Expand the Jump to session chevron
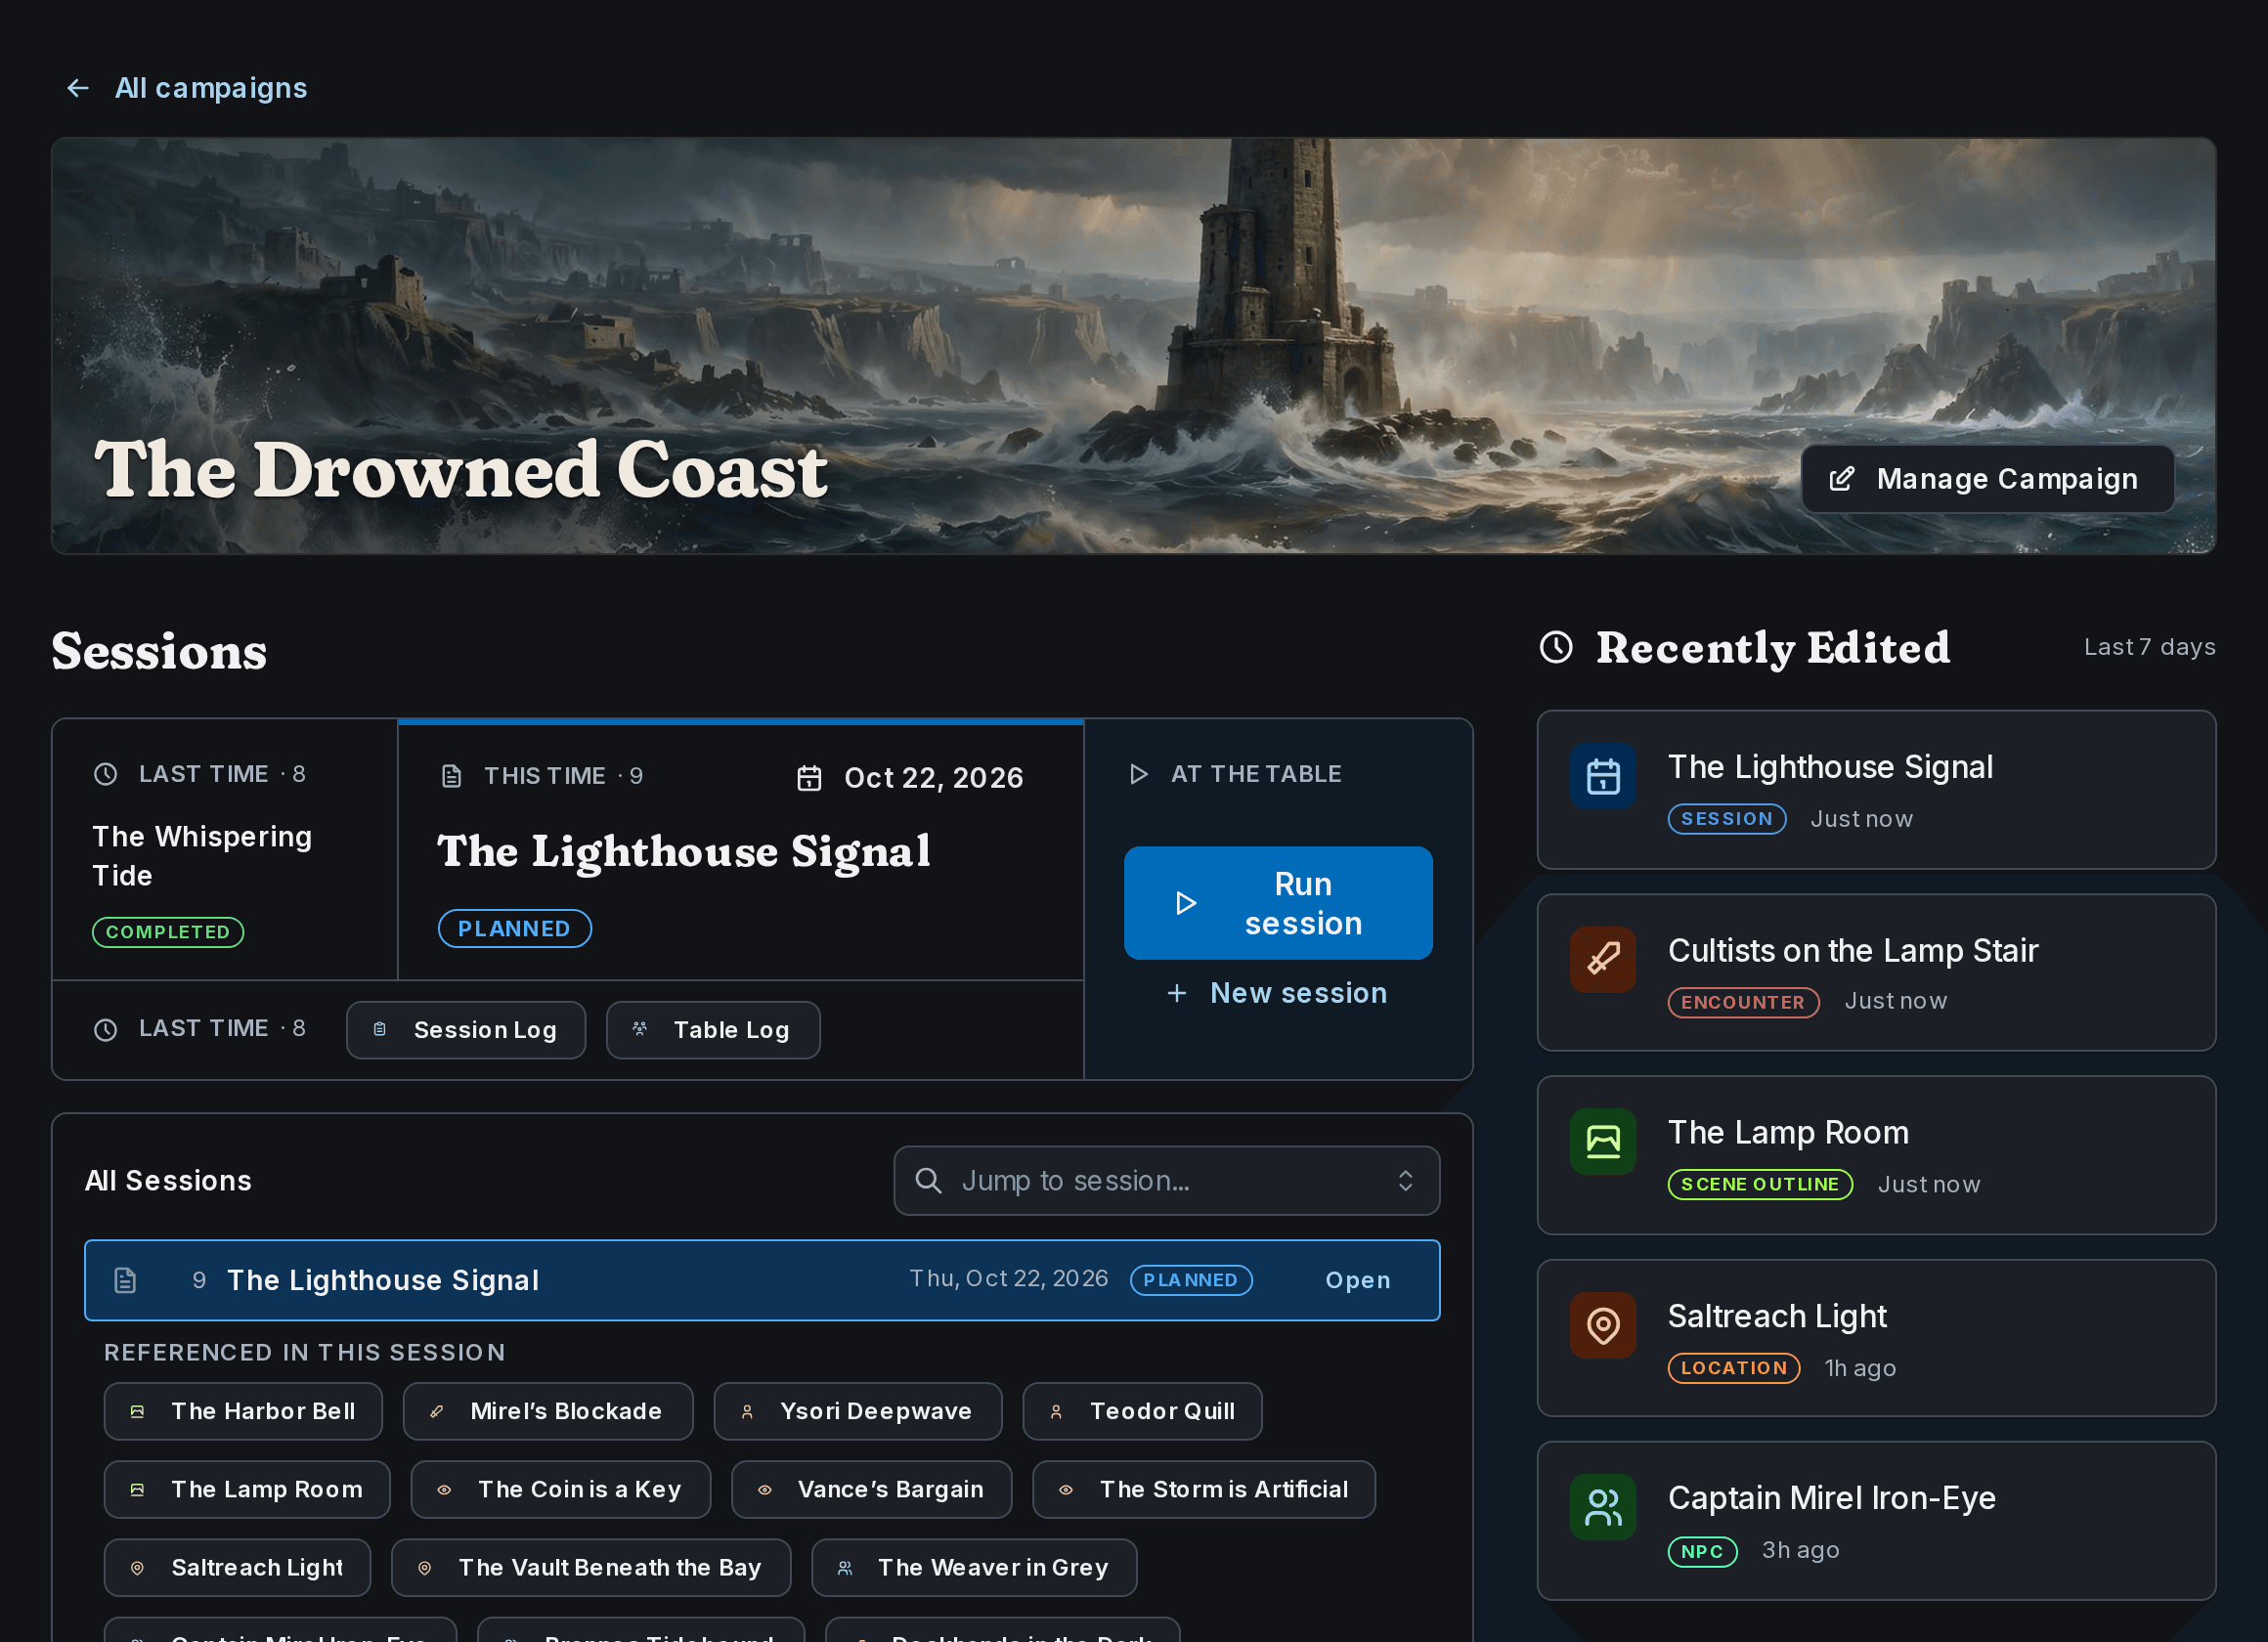 pyautogui.click(x=1405, y=1181)
